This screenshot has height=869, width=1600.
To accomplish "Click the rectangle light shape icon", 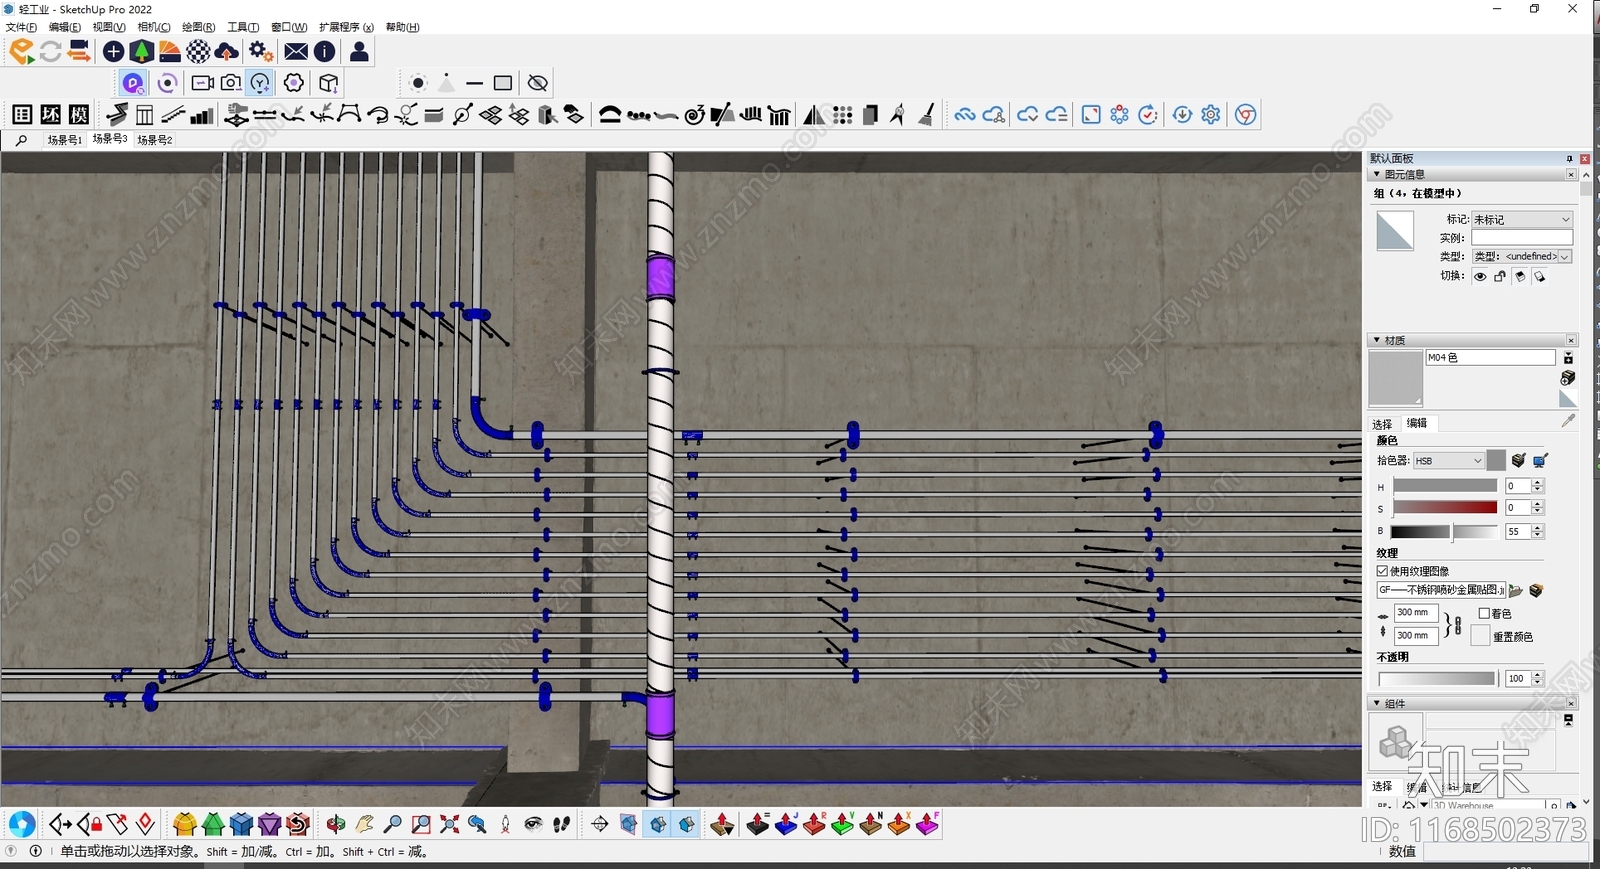I will tap(503, 83).
